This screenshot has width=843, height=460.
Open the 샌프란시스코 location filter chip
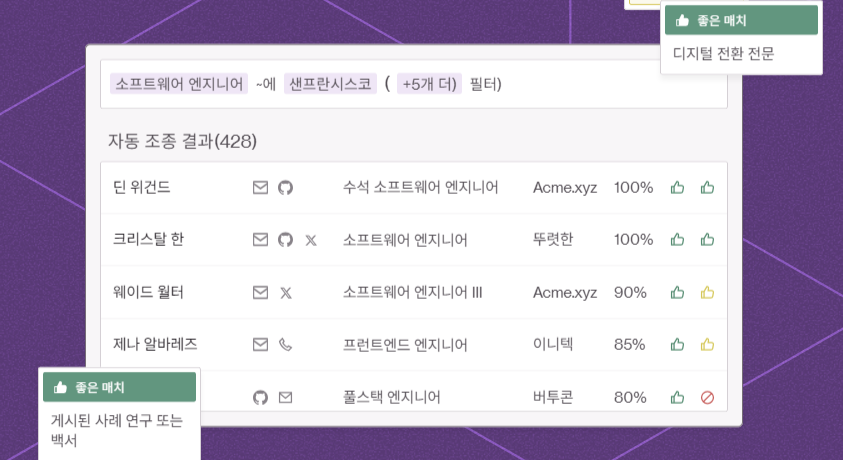pyautogui.click(x=330, y=84)
